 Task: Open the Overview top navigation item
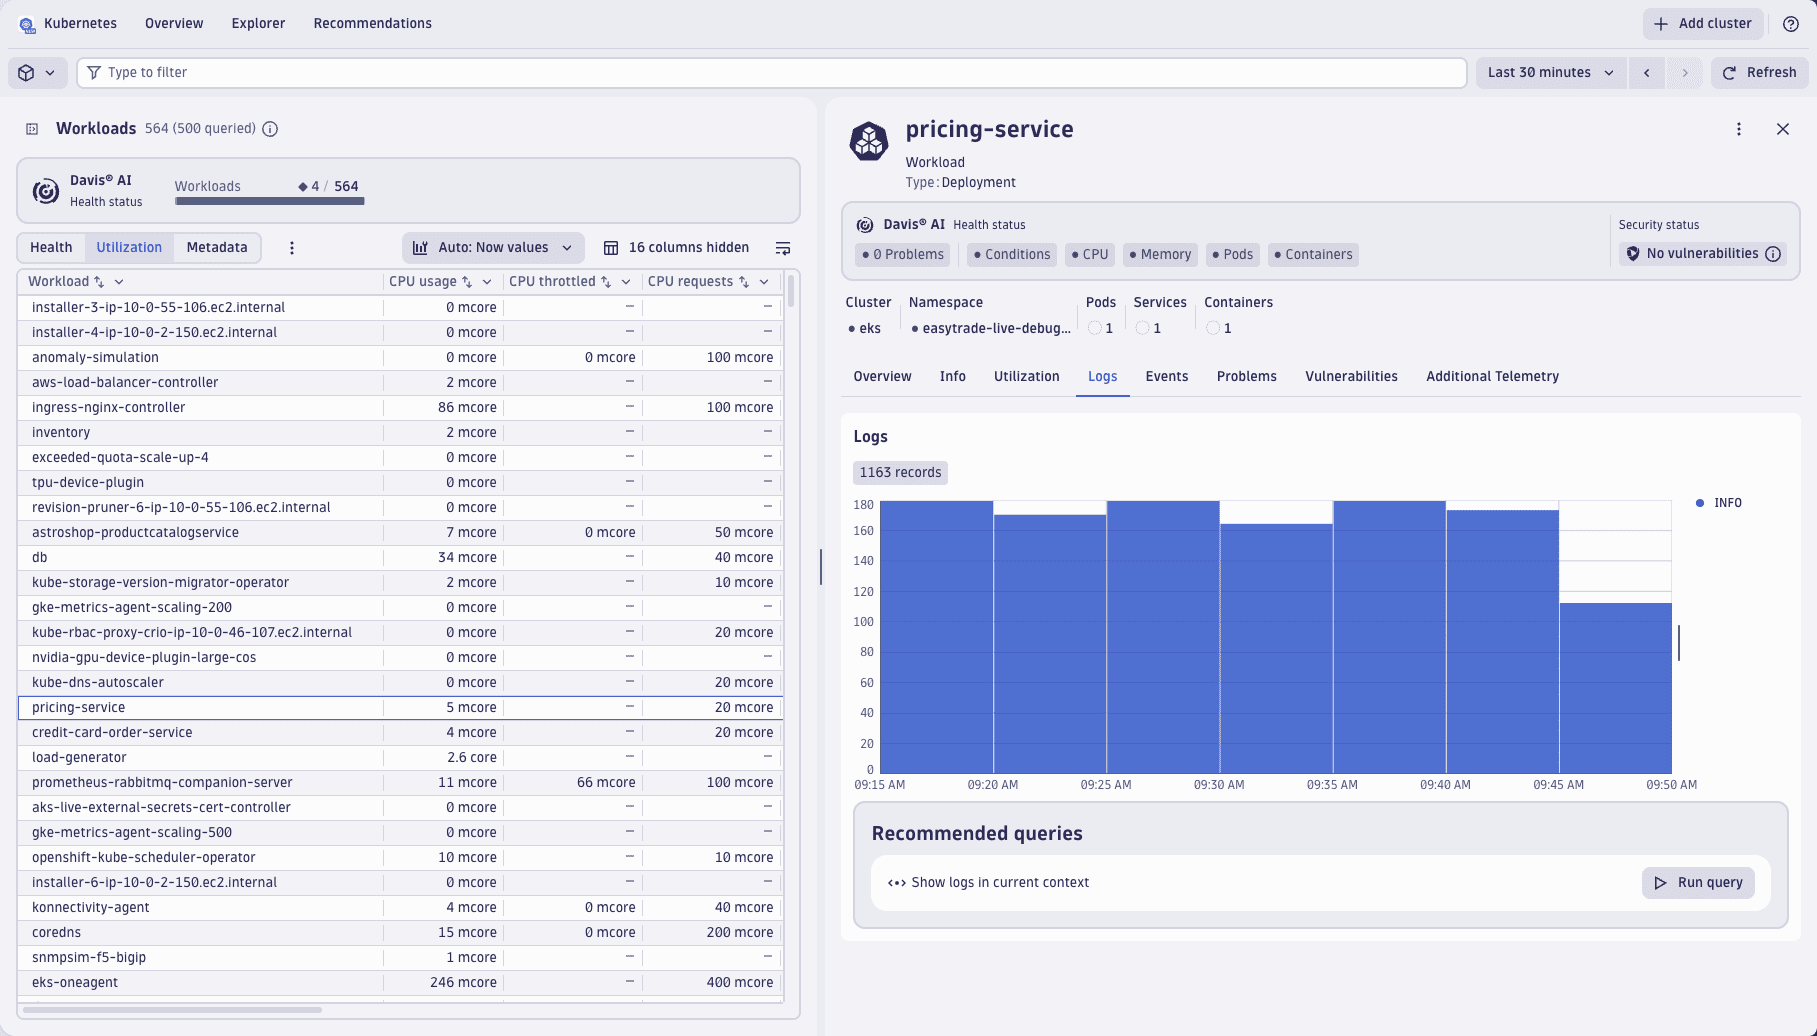pyautogui.click(x=174, y=24)
